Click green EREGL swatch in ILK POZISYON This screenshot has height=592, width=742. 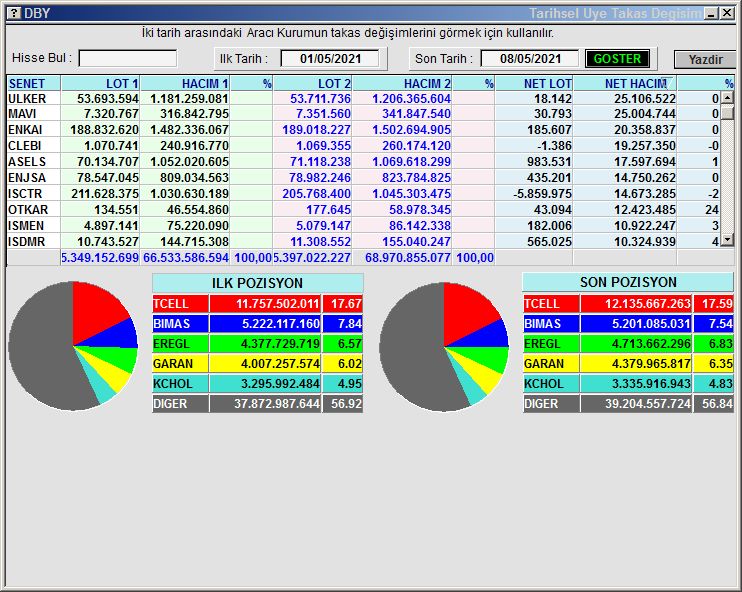180,344
